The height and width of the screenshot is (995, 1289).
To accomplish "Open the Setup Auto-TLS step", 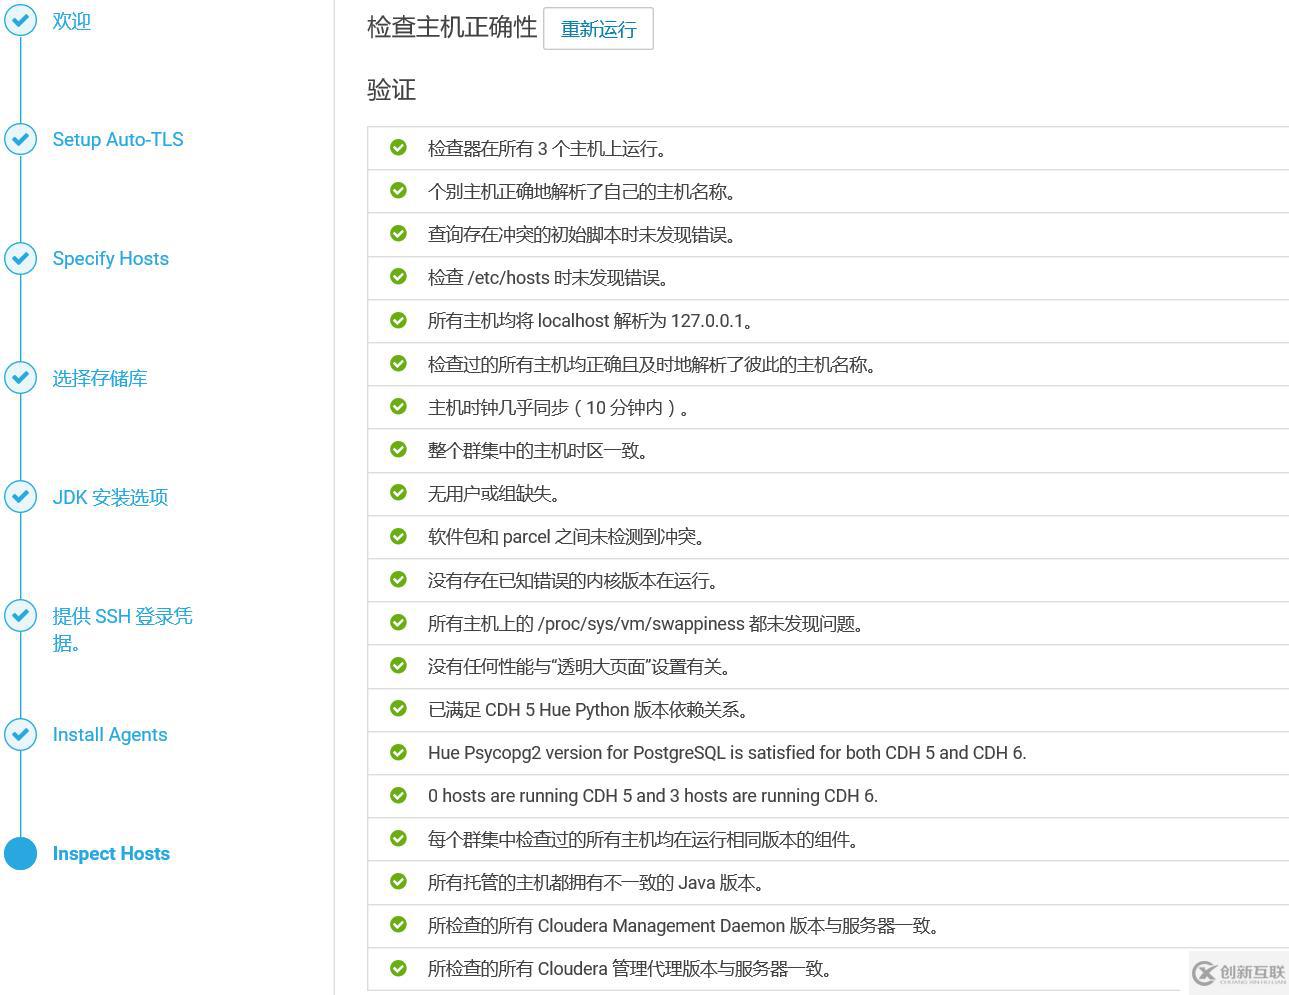I will click(x=118, y=140).
